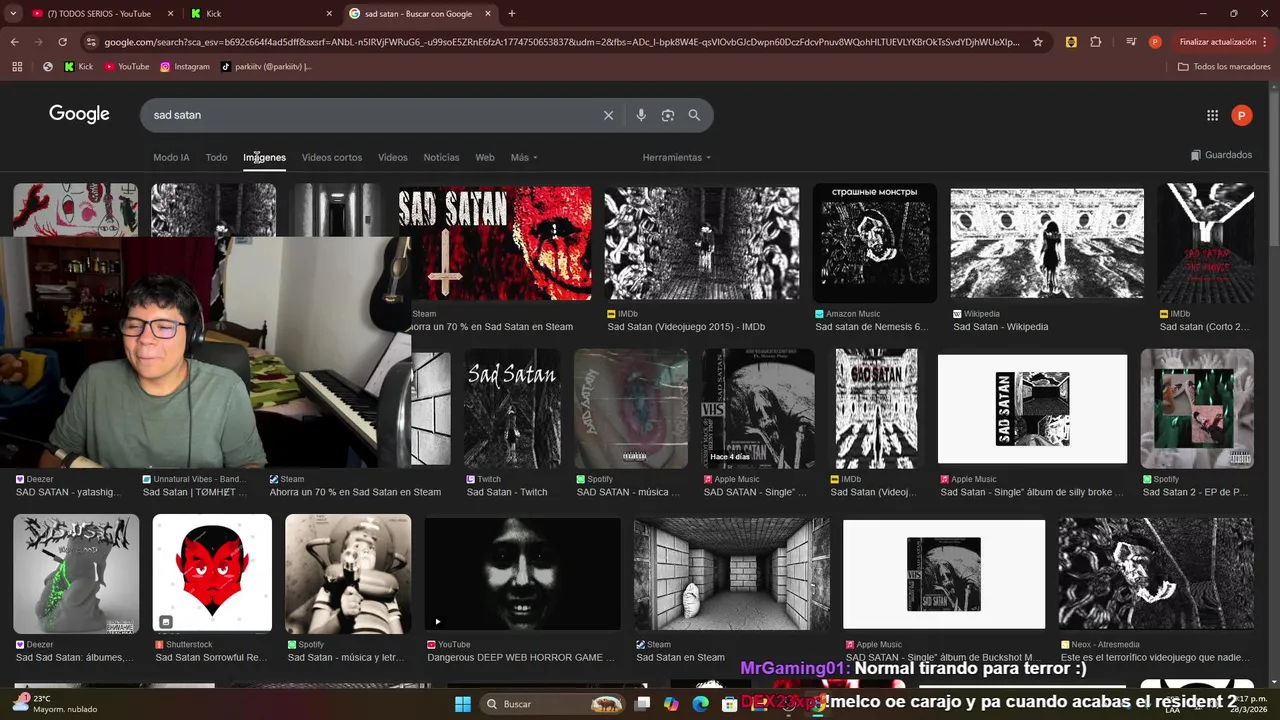Open the YouTube bookmark

pyautogui.click(x=127, y=67)
